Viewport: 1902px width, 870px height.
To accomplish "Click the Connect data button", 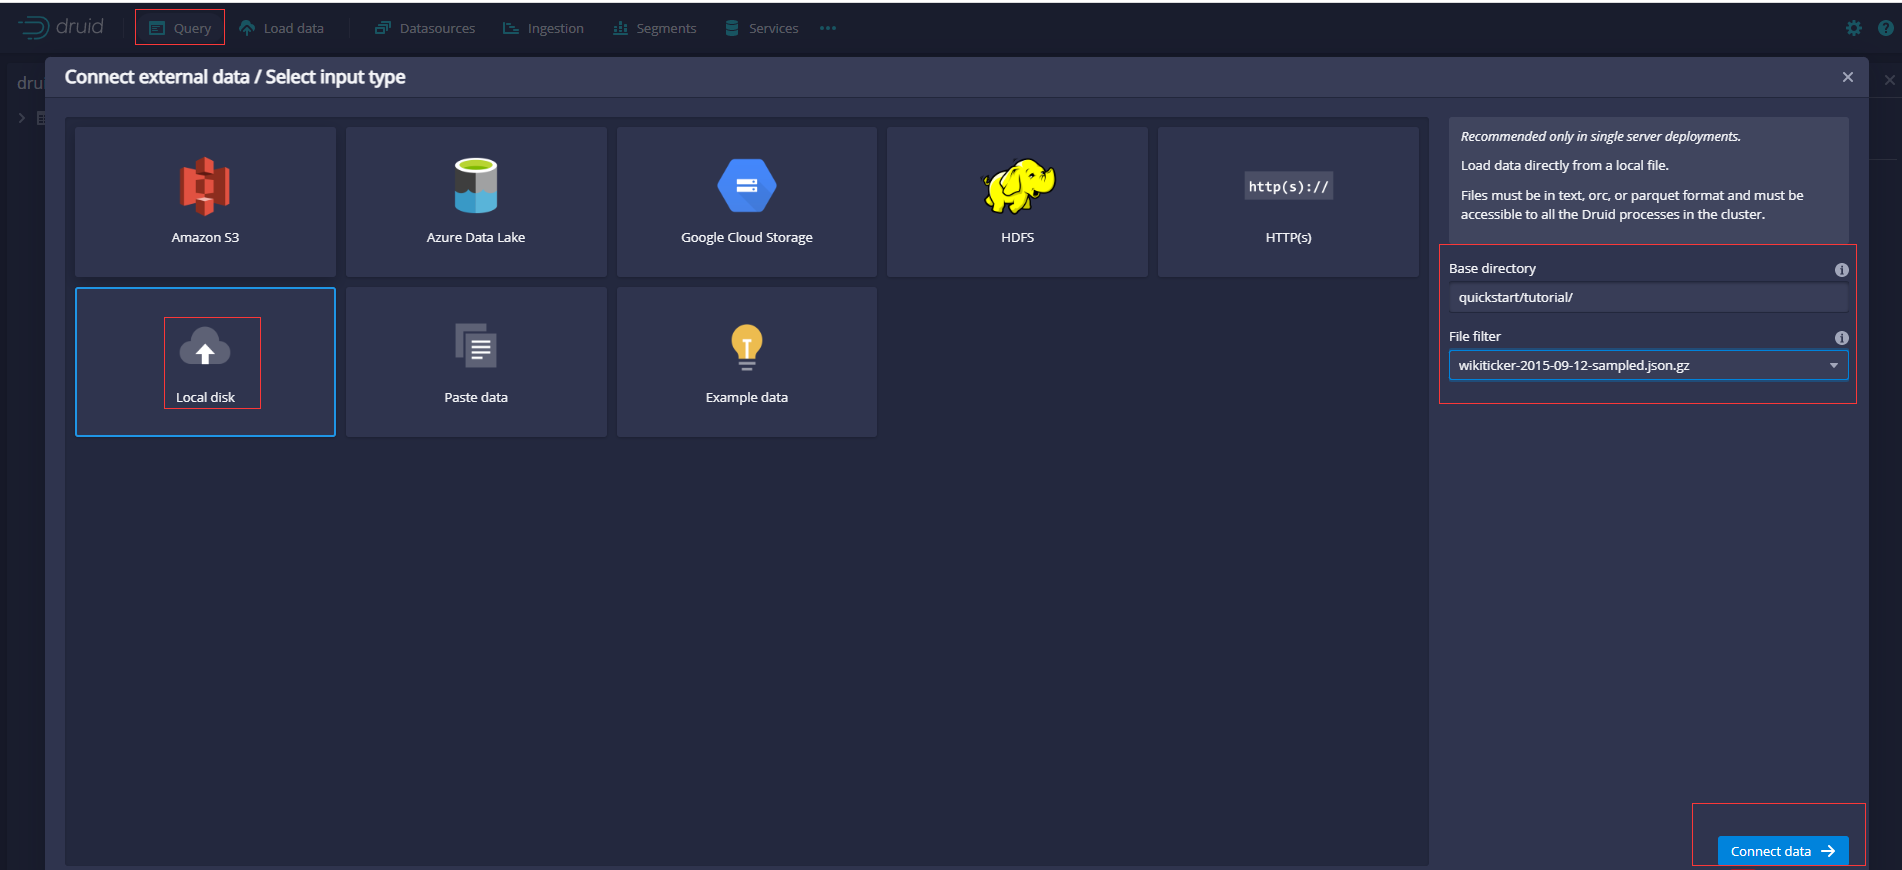I will 1783,851.
